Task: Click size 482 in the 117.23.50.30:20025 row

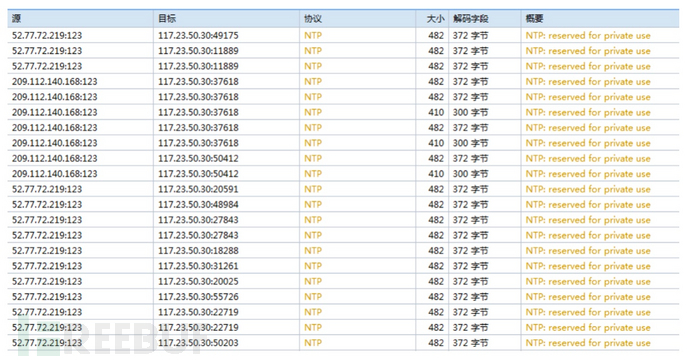Action: (x=436, y=282)
